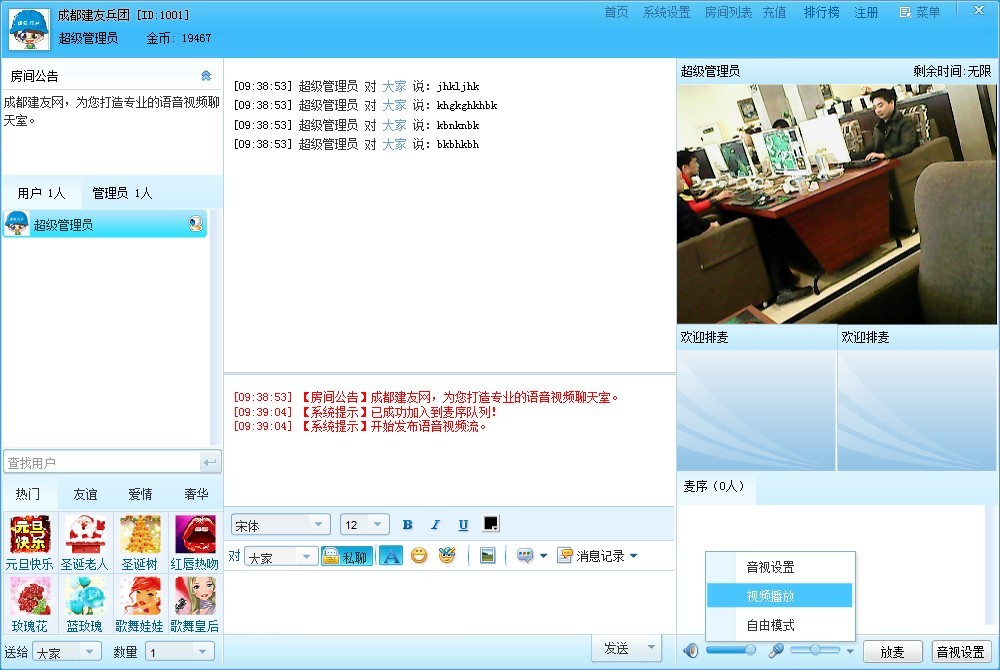Mute the microphone icon

tap(776, 650)
